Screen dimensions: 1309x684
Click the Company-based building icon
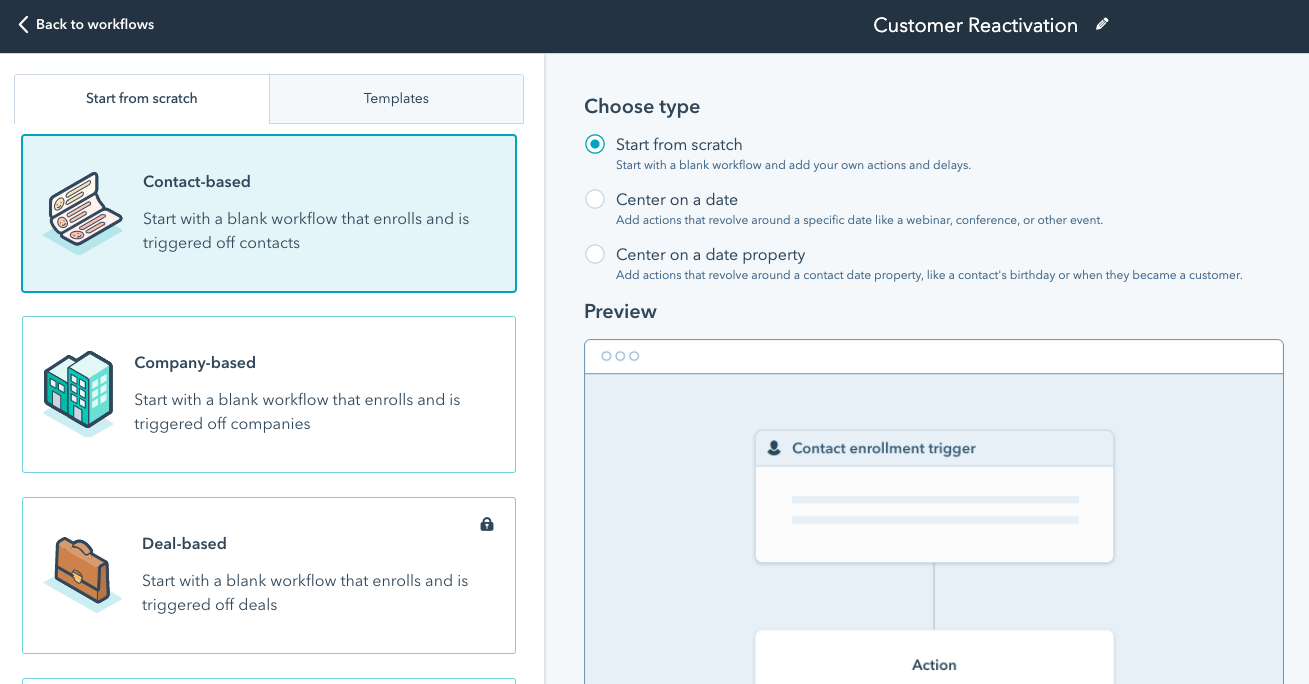(78, 393)
